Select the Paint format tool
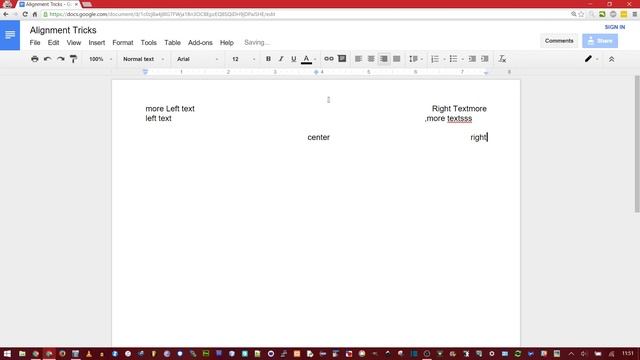This screenshot has width=640, height=360. pos(73,59)
